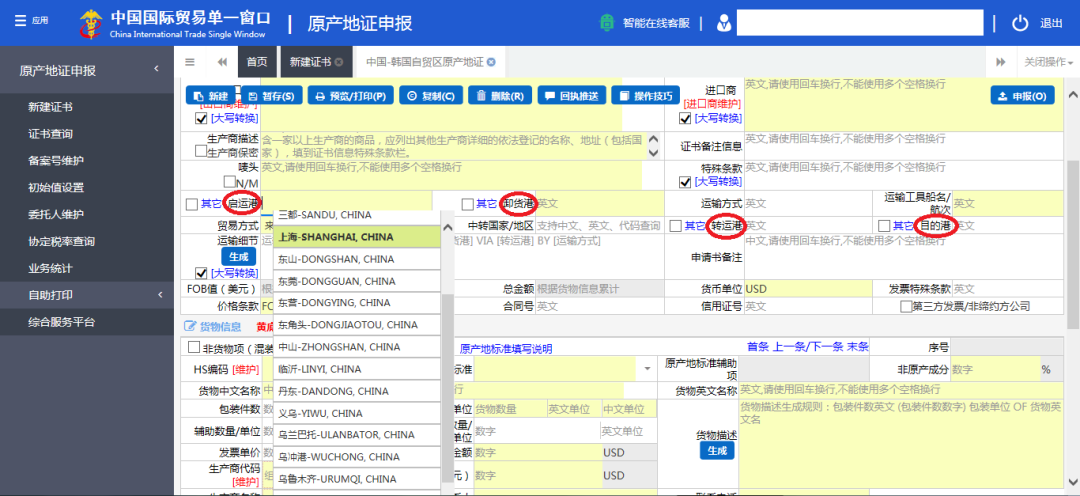Expand the 自助打印 sidebar section

pyautogui.click(x=160, y=295)
